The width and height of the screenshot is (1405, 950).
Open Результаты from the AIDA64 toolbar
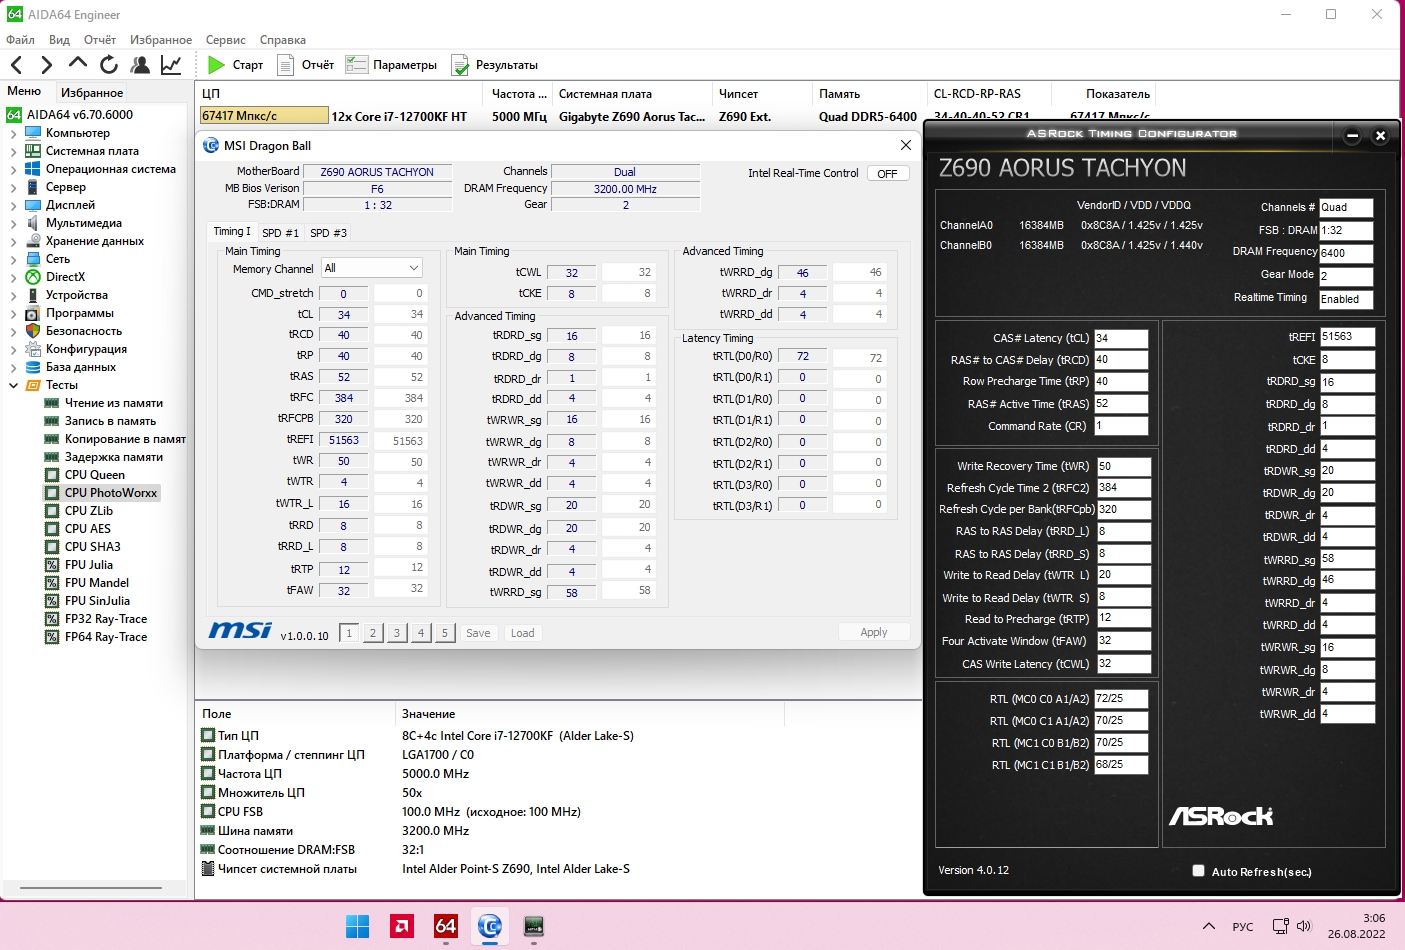(x=495, y=65)
